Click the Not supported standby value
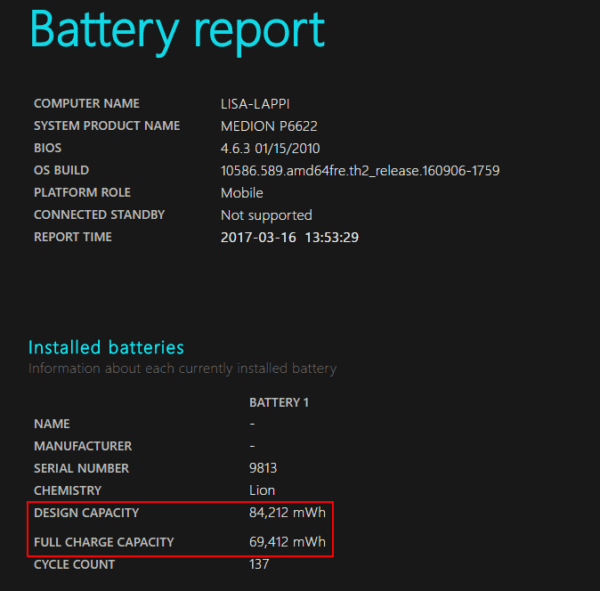The height and width of the screenshot is (591, 600). click(266, 215)
